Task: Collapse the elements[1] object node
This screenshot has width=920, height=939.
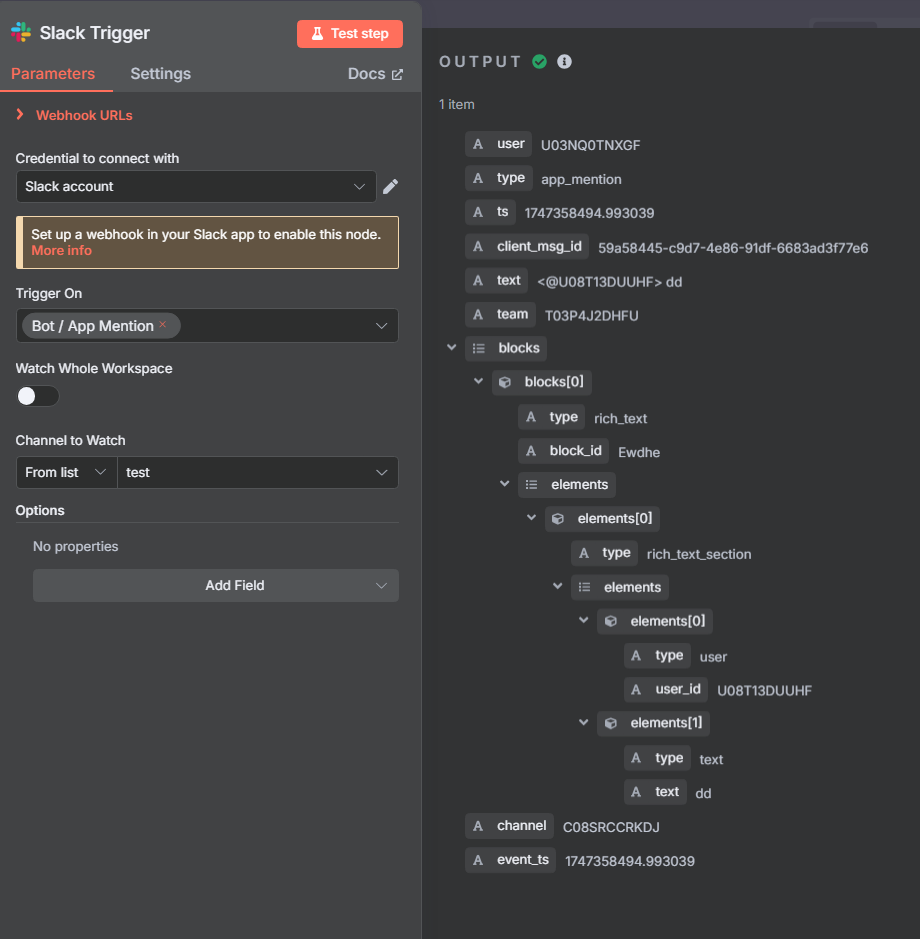Action: point(583,722)
